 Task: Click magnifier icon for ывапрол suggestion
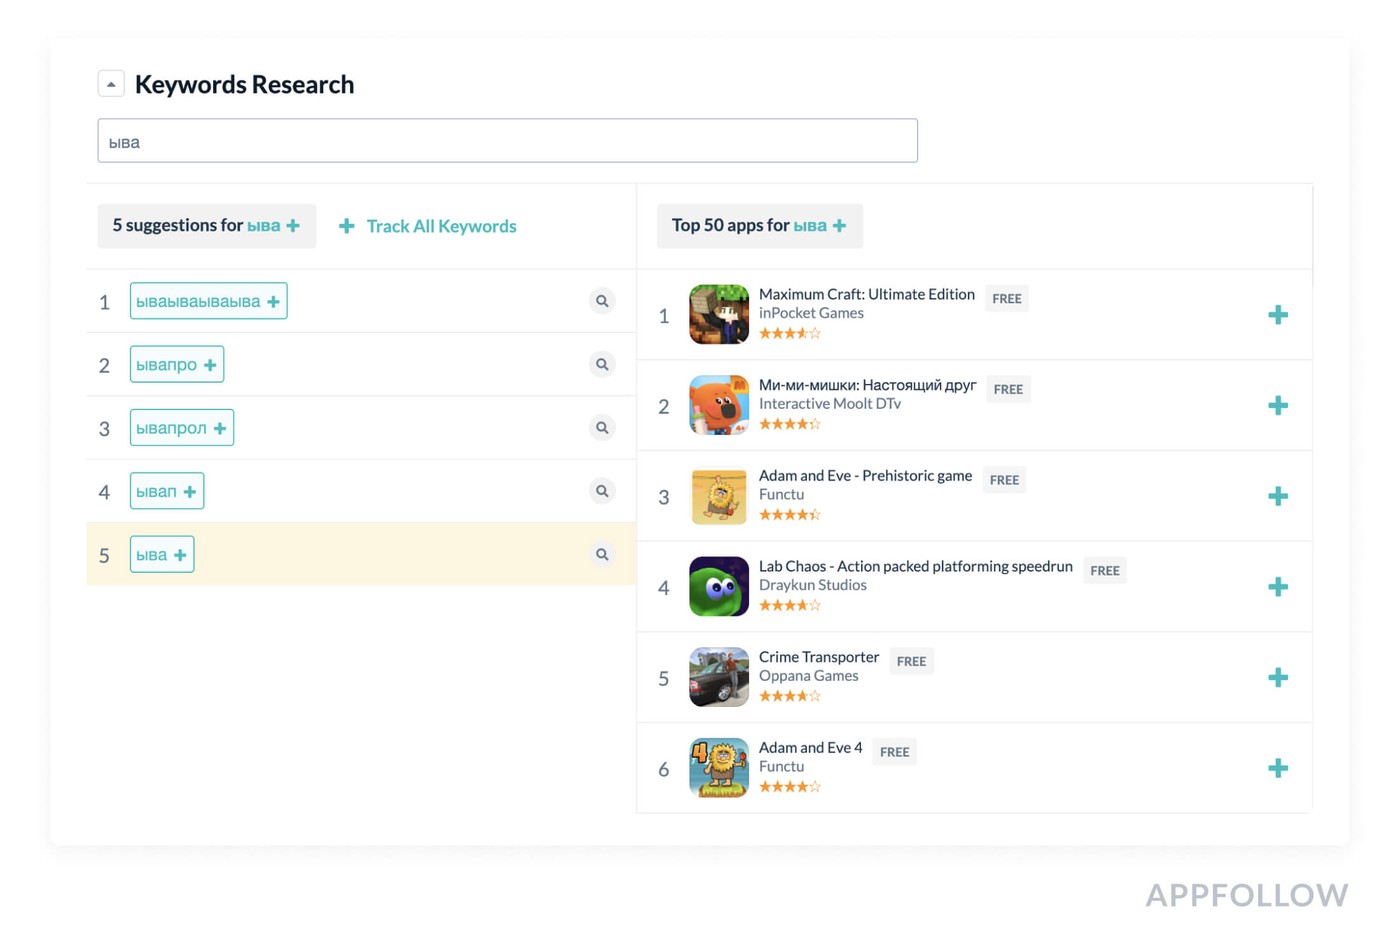[x=602, y=428]
